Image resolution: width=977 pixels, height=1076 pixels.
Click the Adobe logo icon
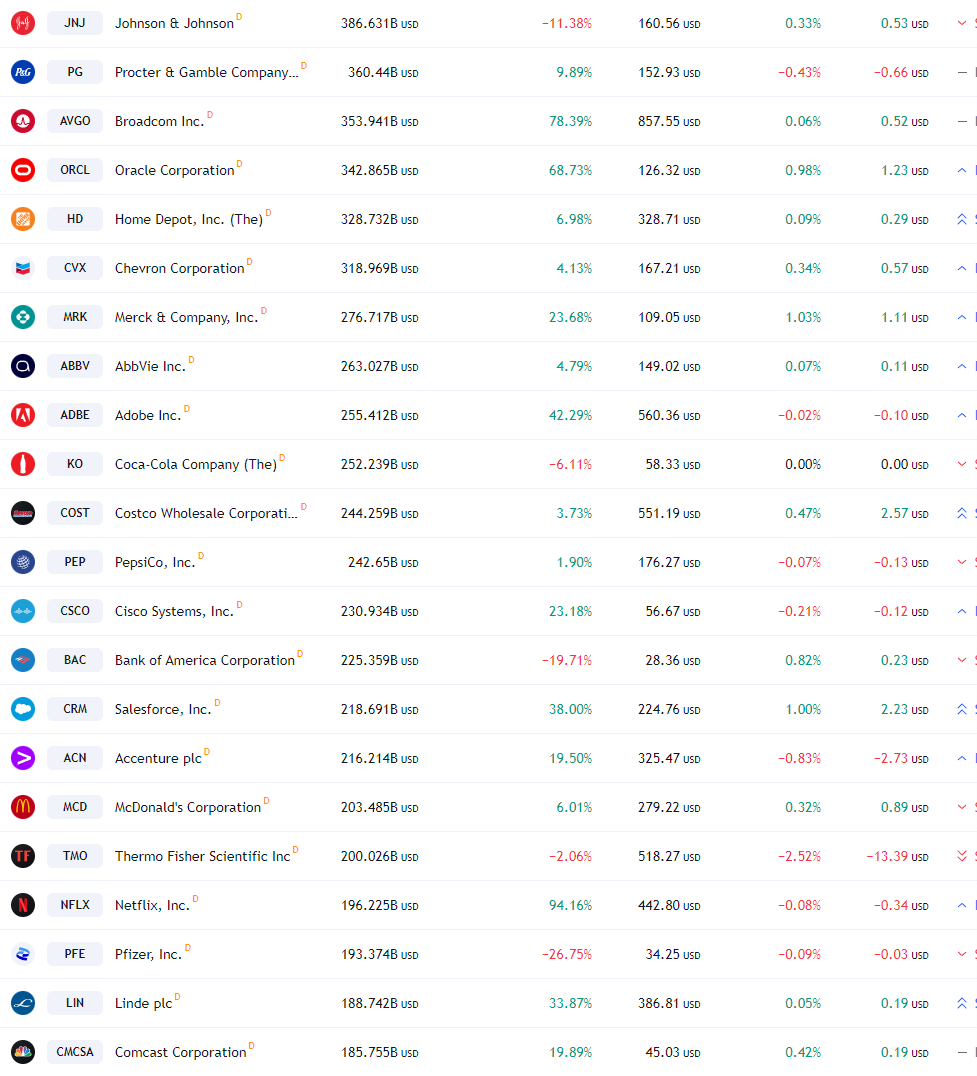point(23,415)
